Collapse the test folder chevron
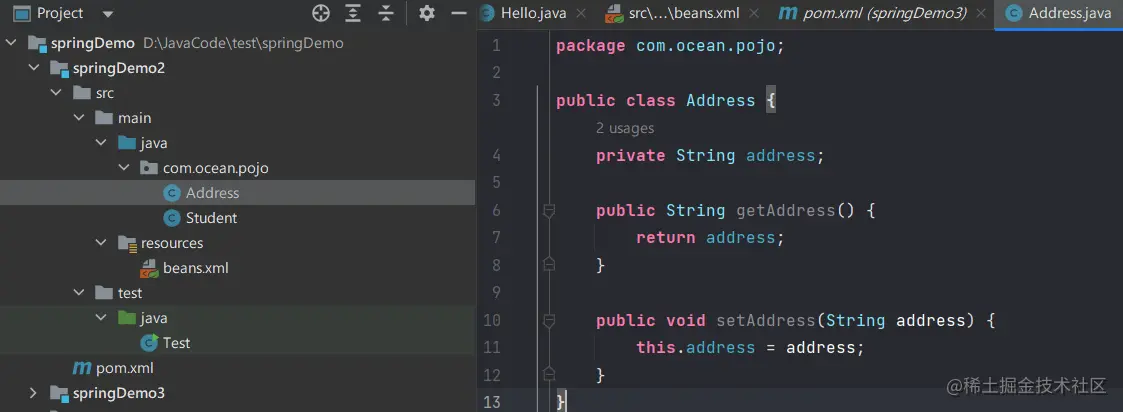This screenshot has height=412, width=1123. (x=79, y=293)
